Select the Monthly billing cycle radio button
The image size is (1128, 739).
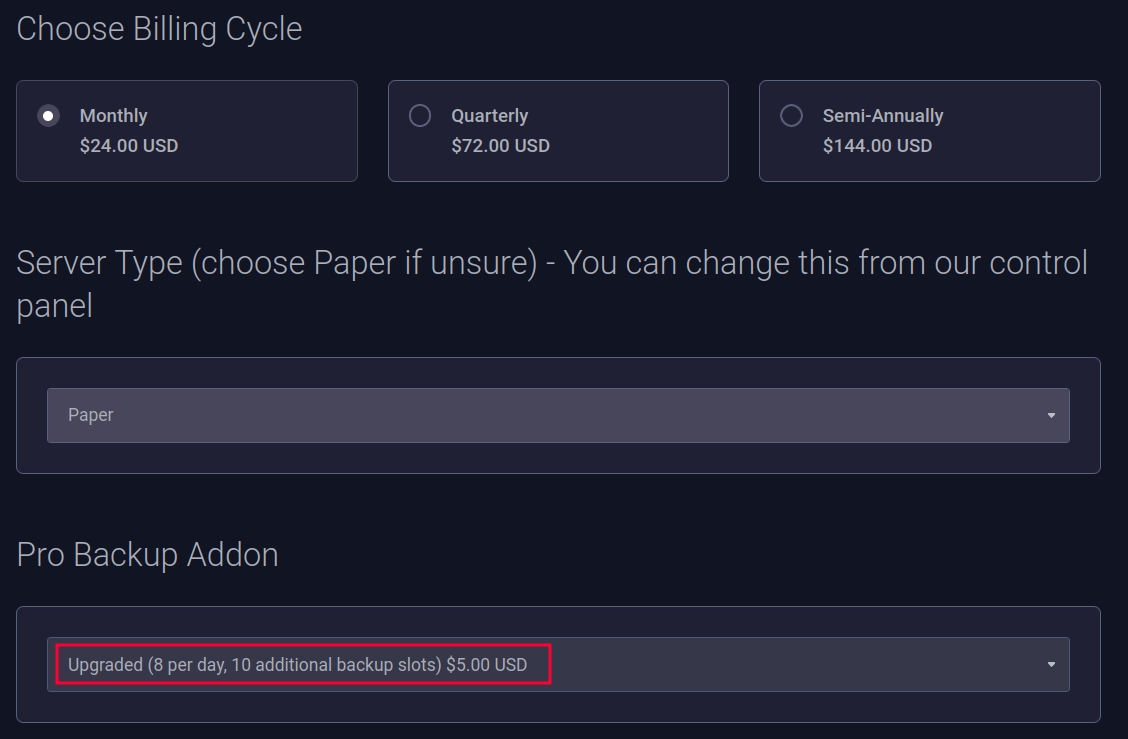click(x=48, y=116)
